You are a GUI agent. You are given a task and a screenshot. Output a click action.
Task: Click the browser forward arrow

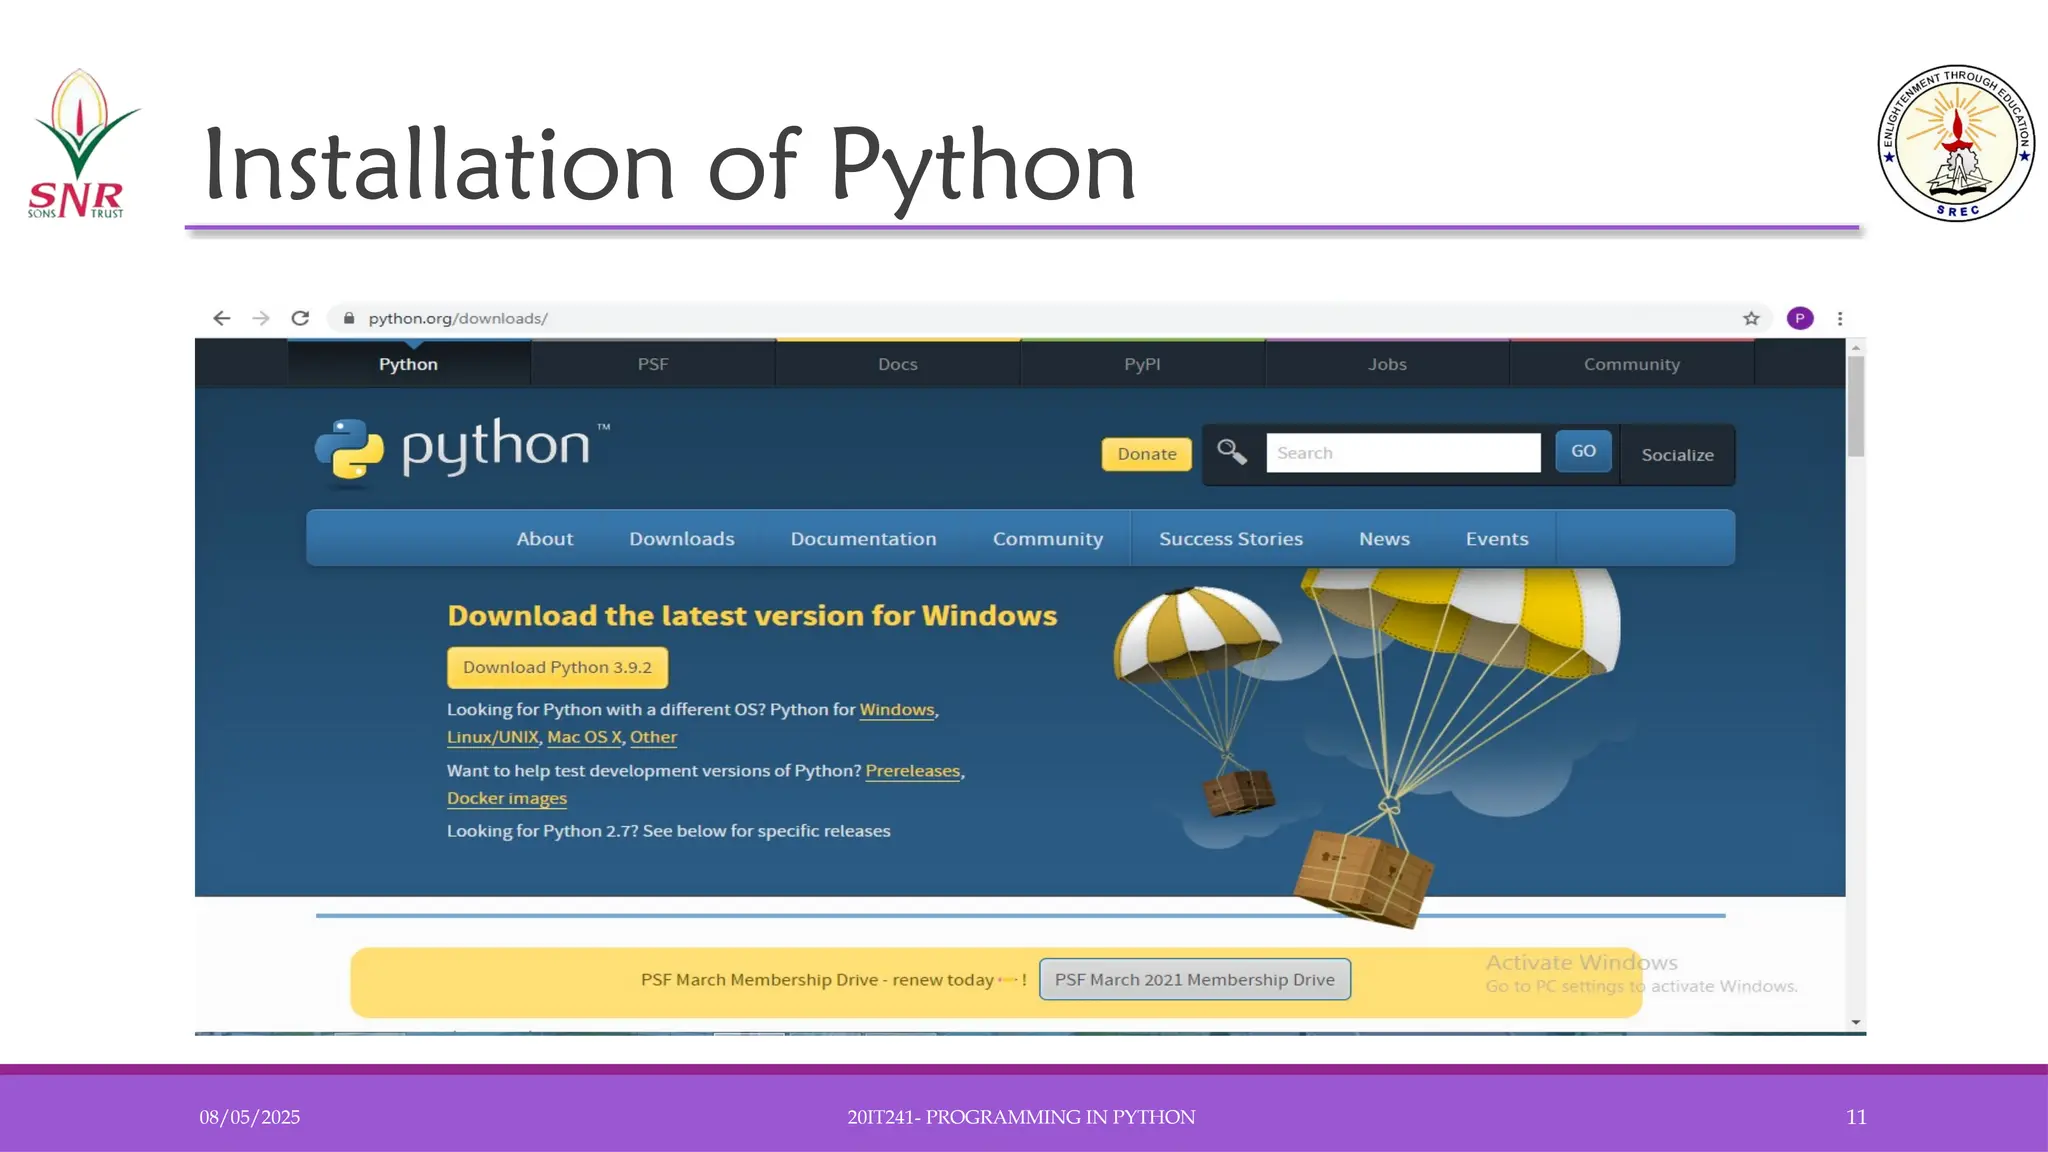coord(261,318)
